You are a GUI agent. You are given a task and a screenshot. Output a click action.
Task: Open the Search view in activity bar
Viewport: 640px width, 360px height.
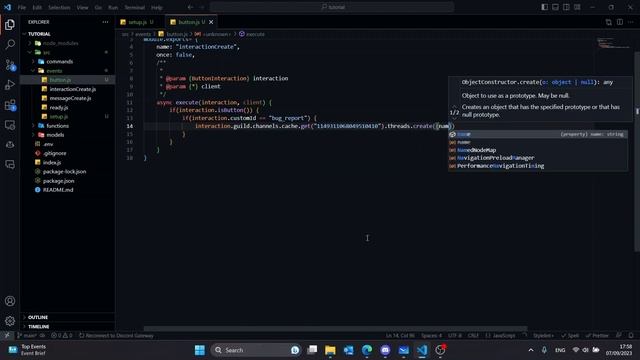pos(10,44)
